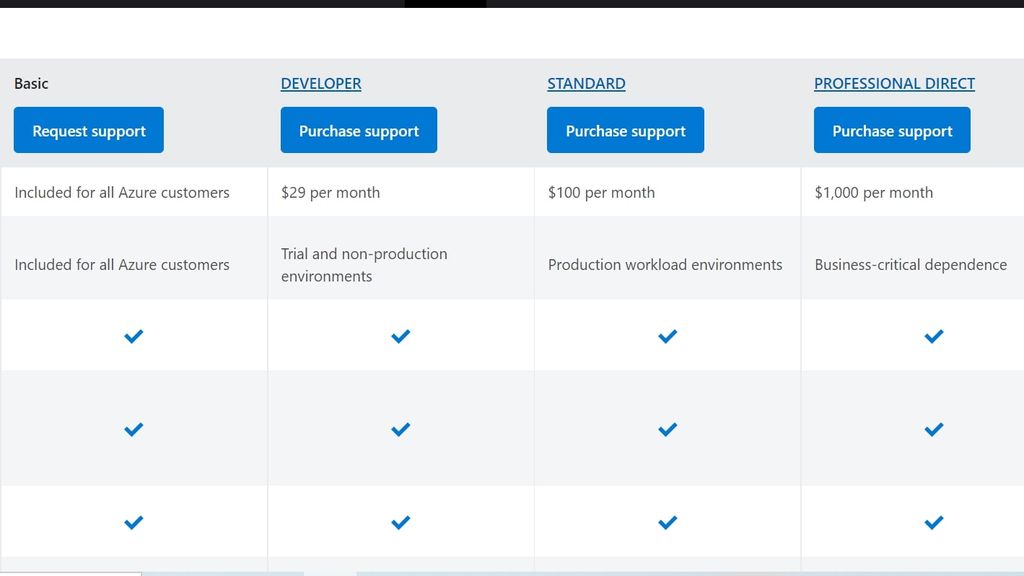
Task: Select the STANDARD checkmark in the bottom row
Action: tap(667, 521)
